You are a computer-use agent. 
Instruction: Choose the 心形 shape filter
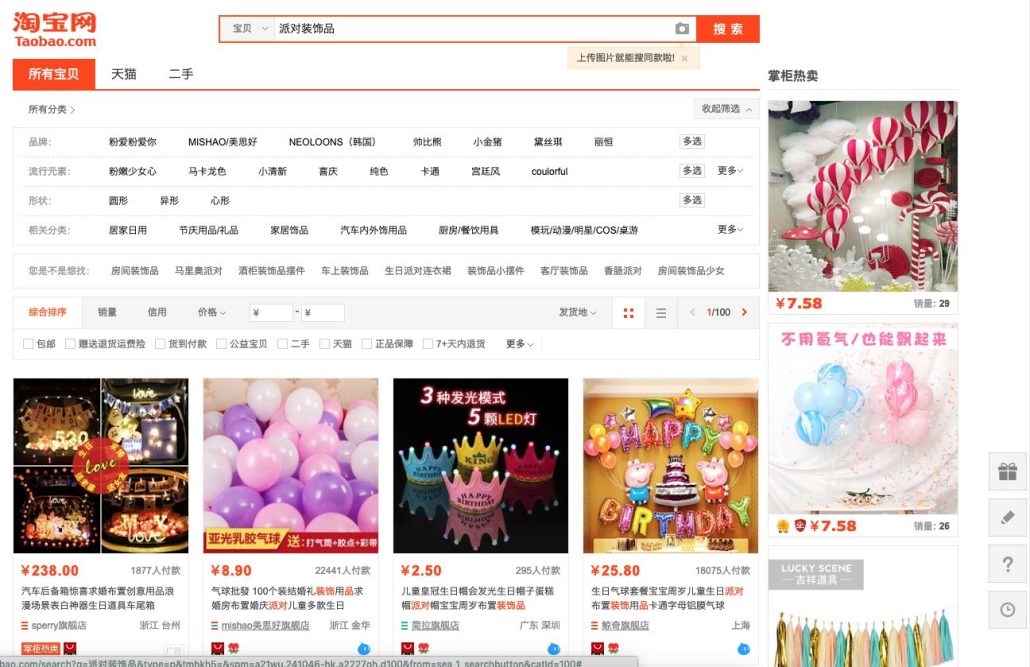[219, 200]
